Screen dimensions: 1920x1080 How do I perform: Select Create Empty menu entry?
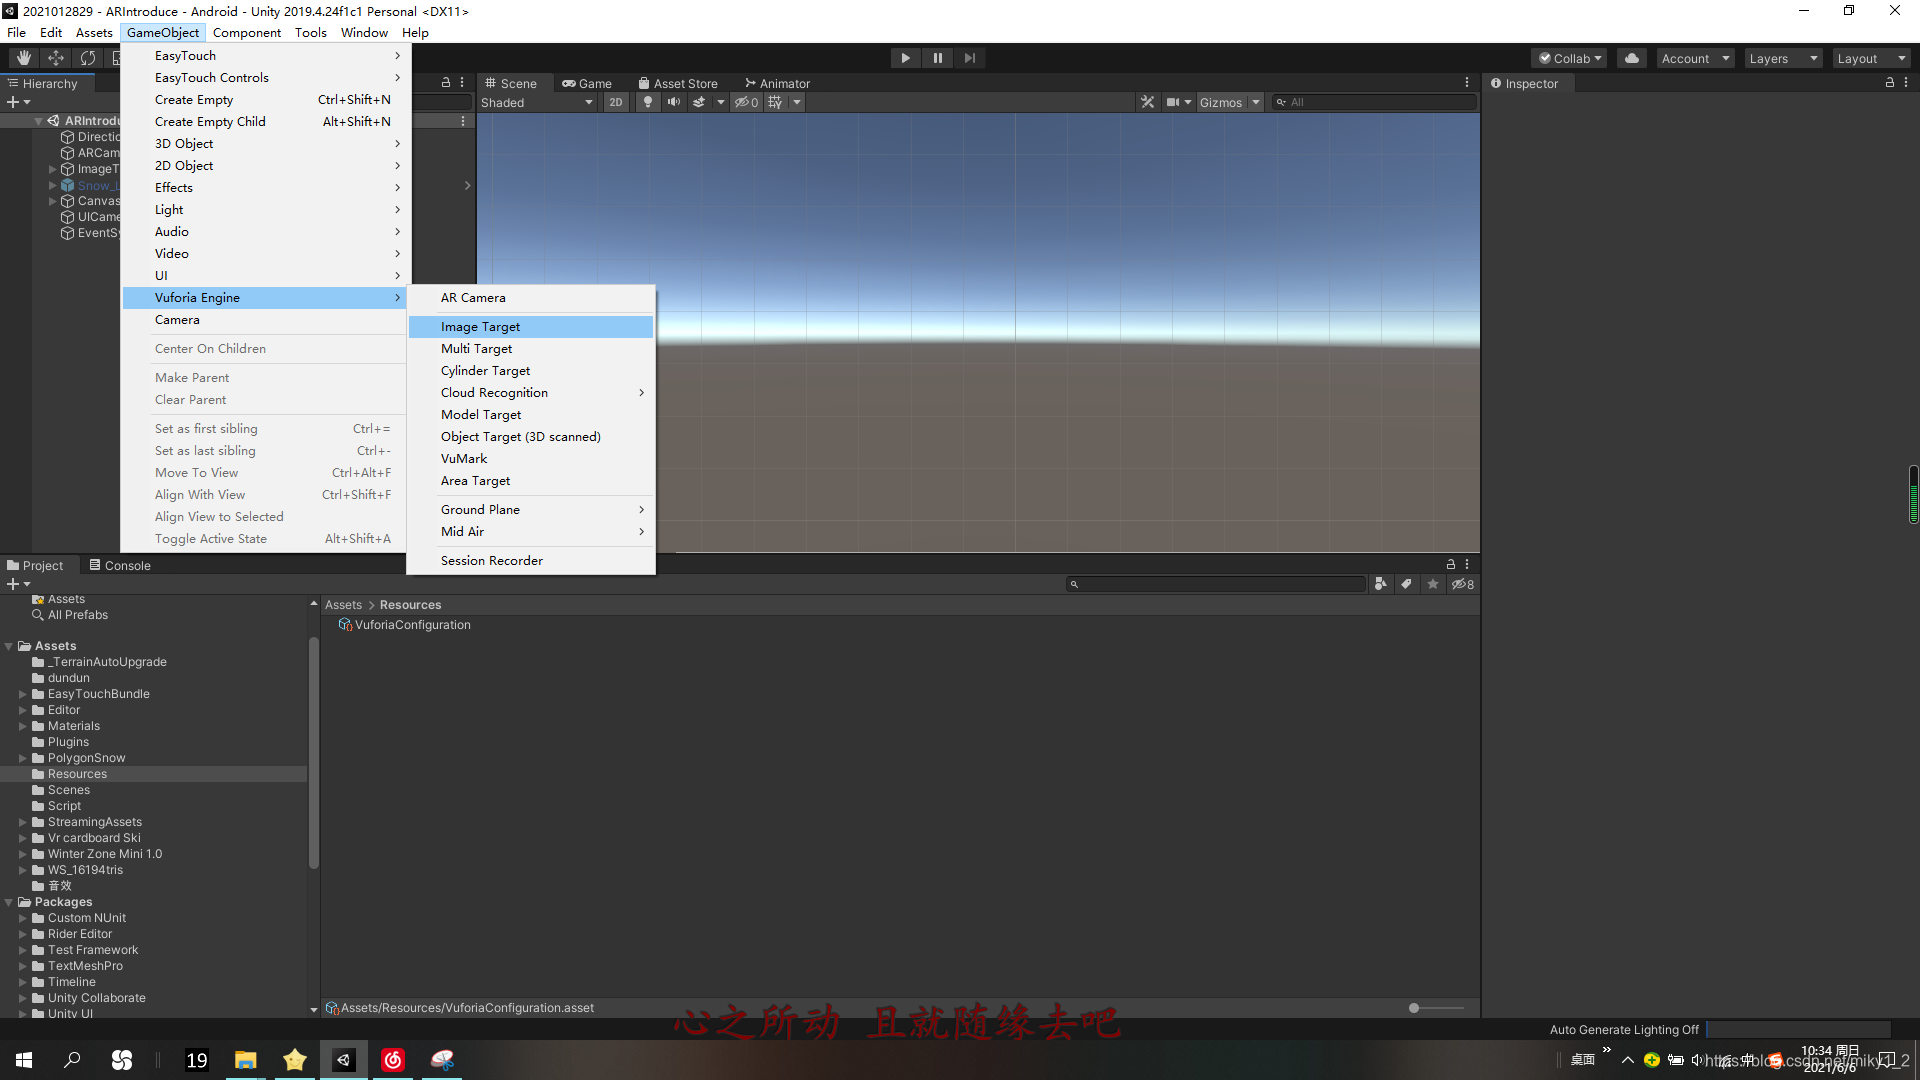coord(265,100)
